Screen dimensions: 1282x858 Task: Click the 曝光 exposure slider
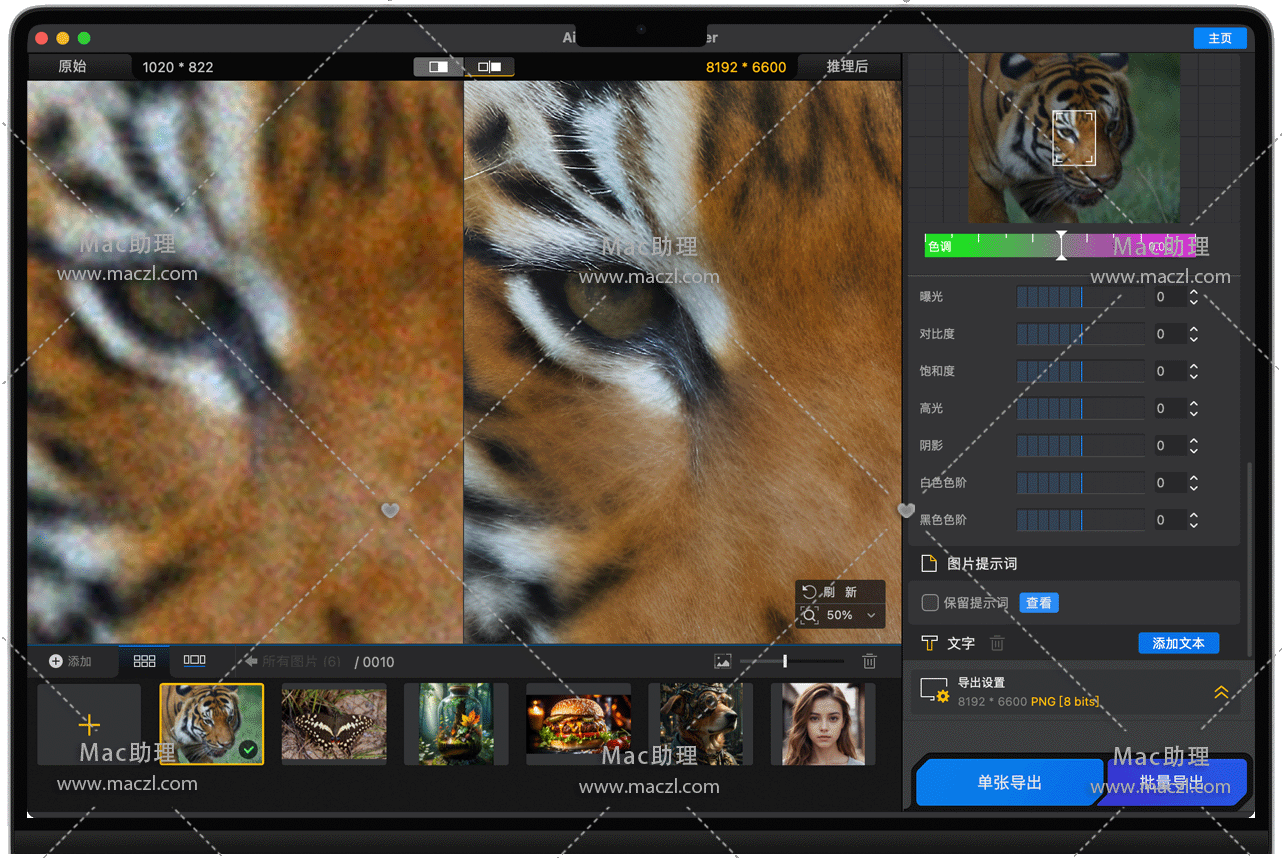pos(1080,297)
